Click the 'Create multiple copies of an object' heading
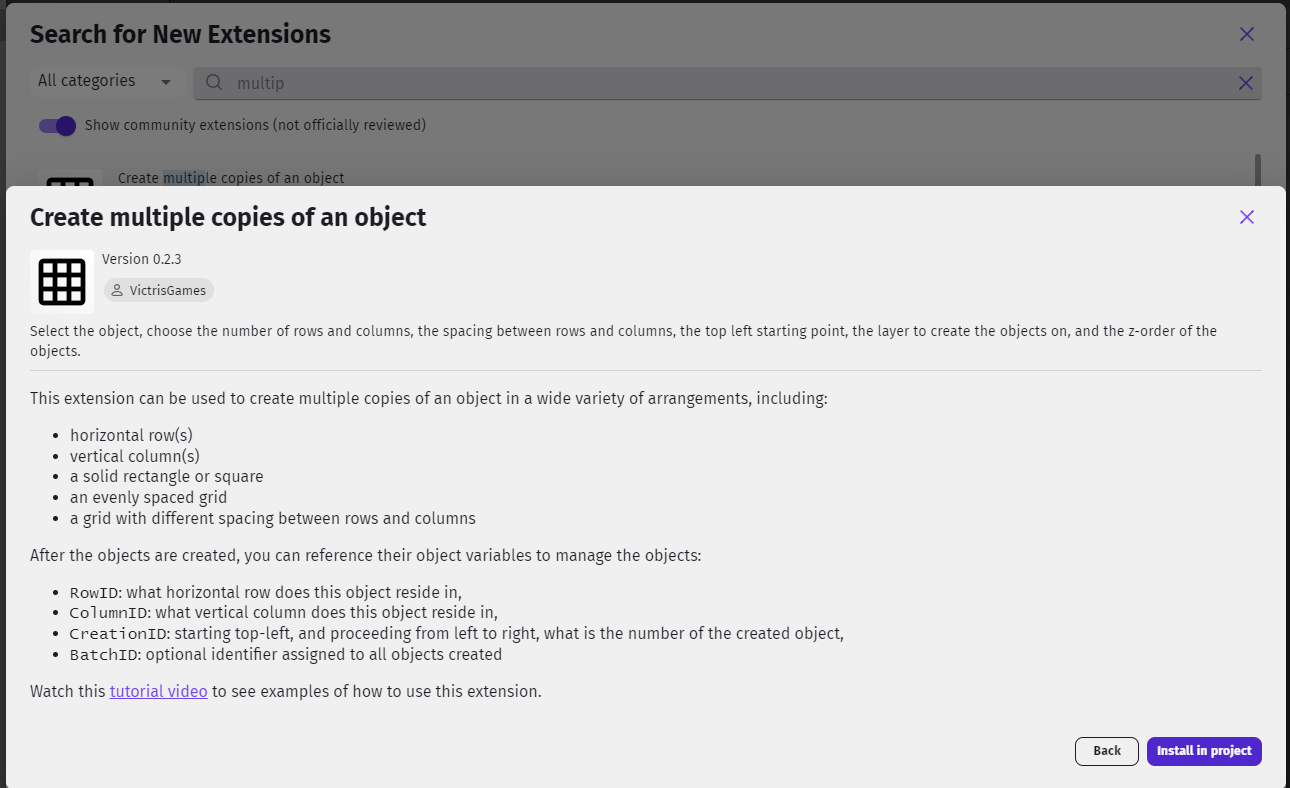The image size is (1290, 788). pos(228,217)
